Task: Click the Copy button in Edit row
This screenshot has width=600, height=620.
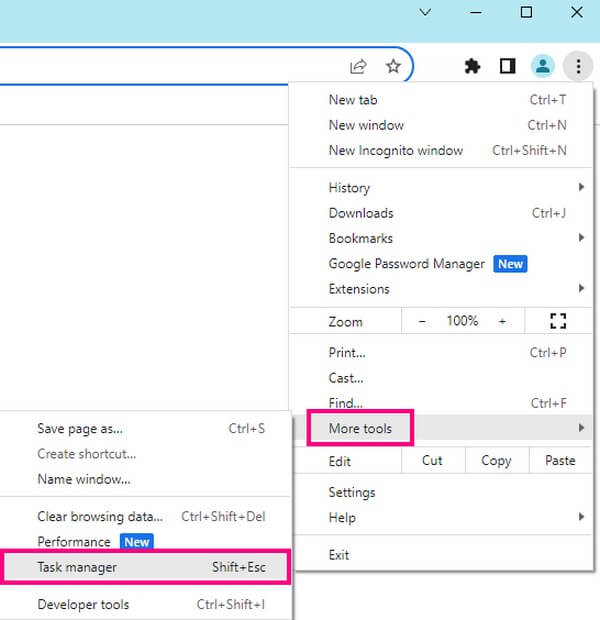Action: pos(496,461)
